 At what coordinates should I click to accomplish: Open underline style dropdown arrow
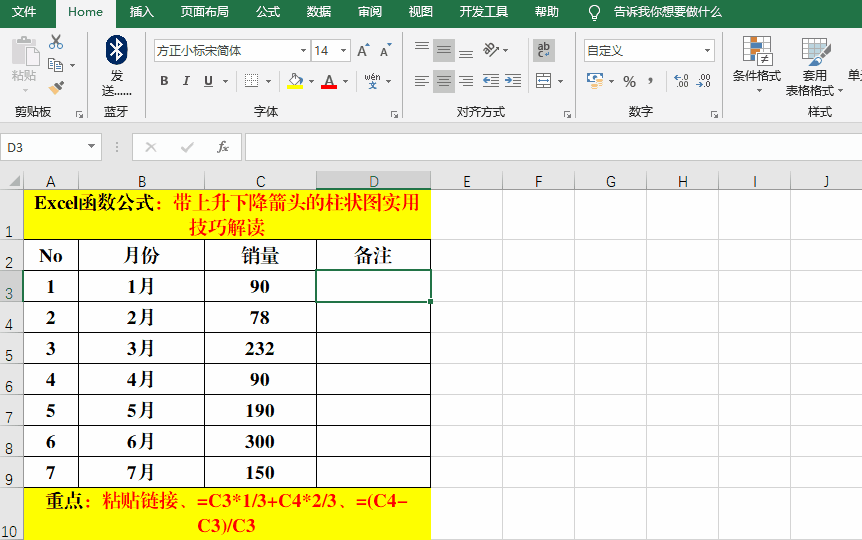point(225,81)
